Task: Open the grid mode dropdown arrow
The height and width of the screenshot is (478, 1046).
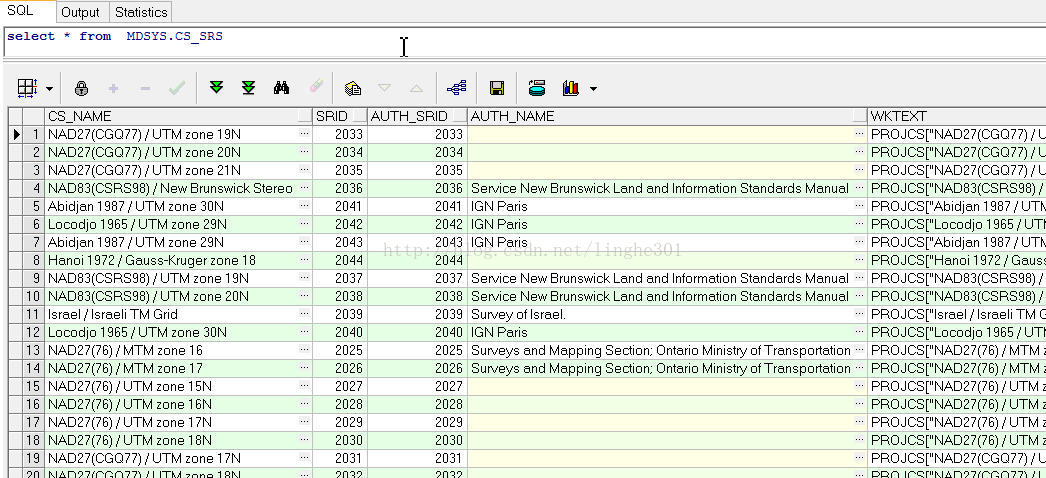Action: click(49, 89)
